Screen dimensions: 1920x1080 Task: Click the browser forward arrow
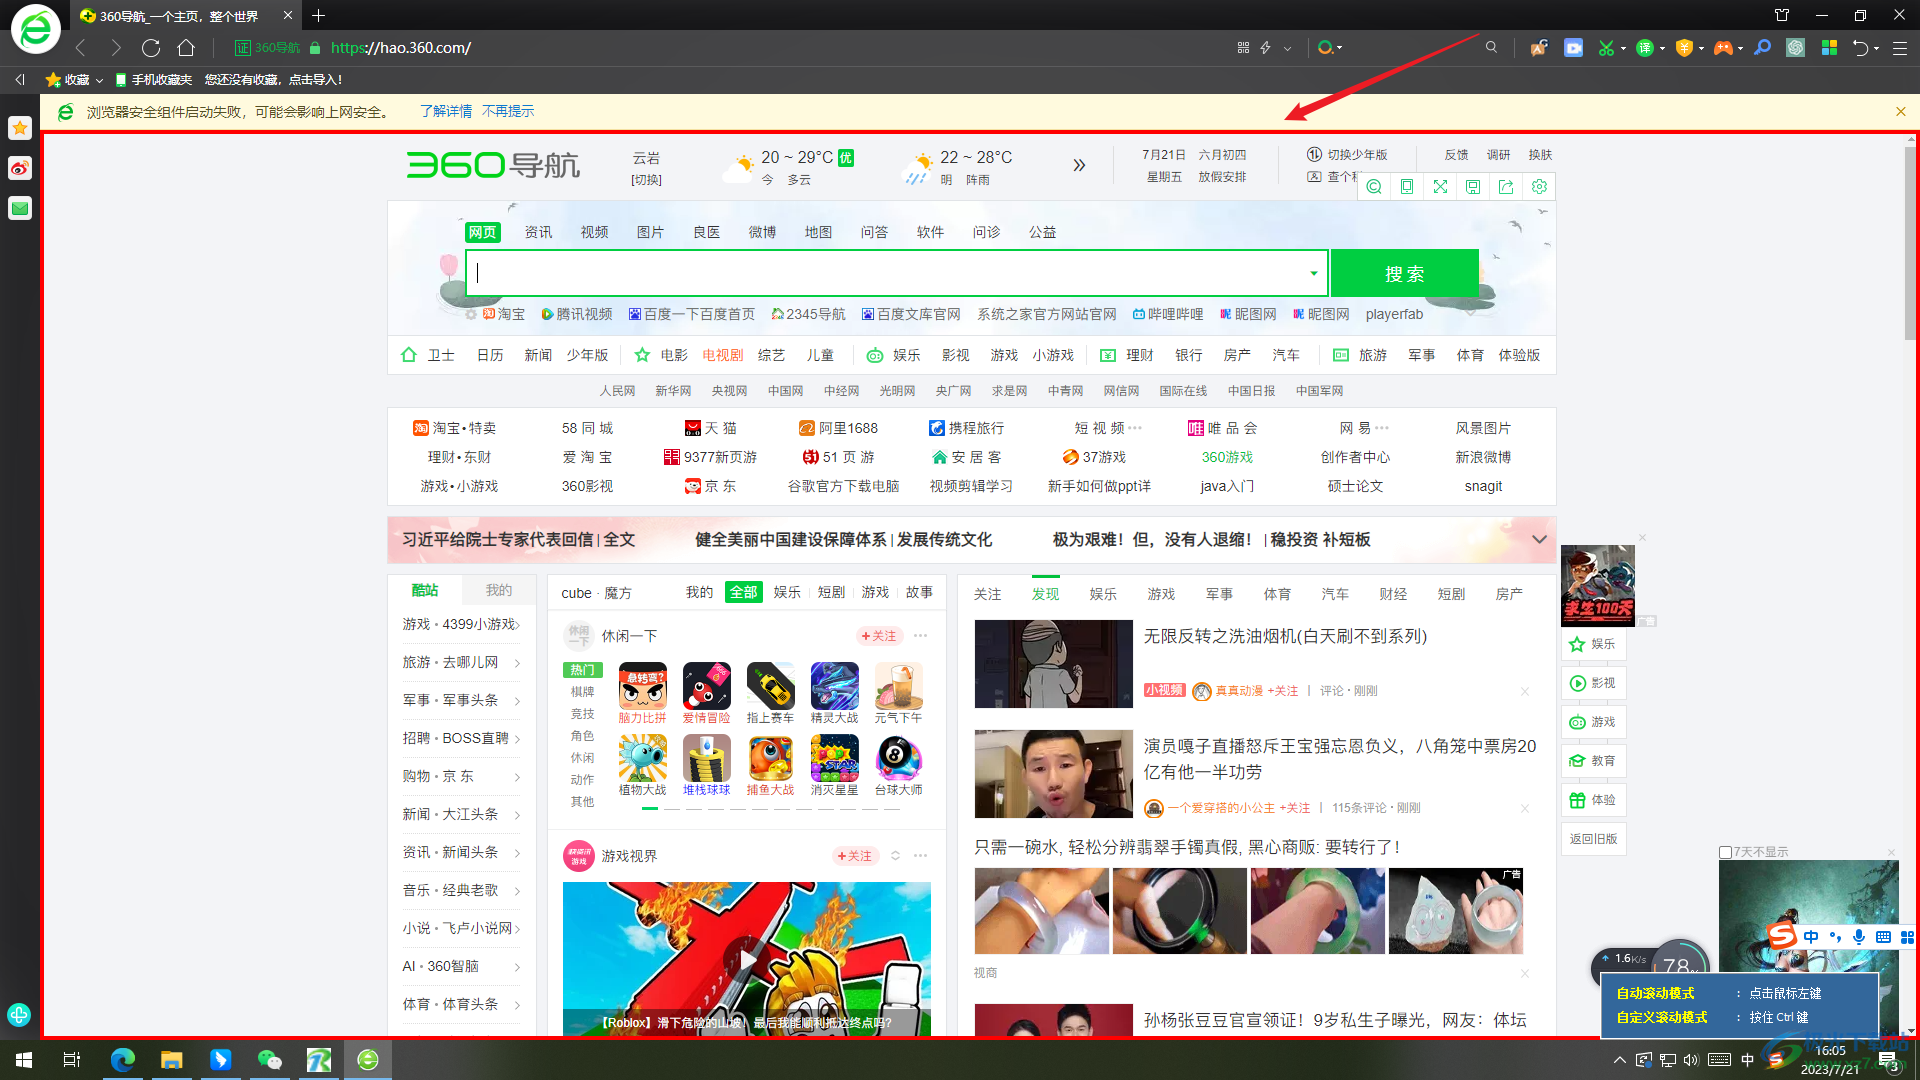(x=116, y=48)
